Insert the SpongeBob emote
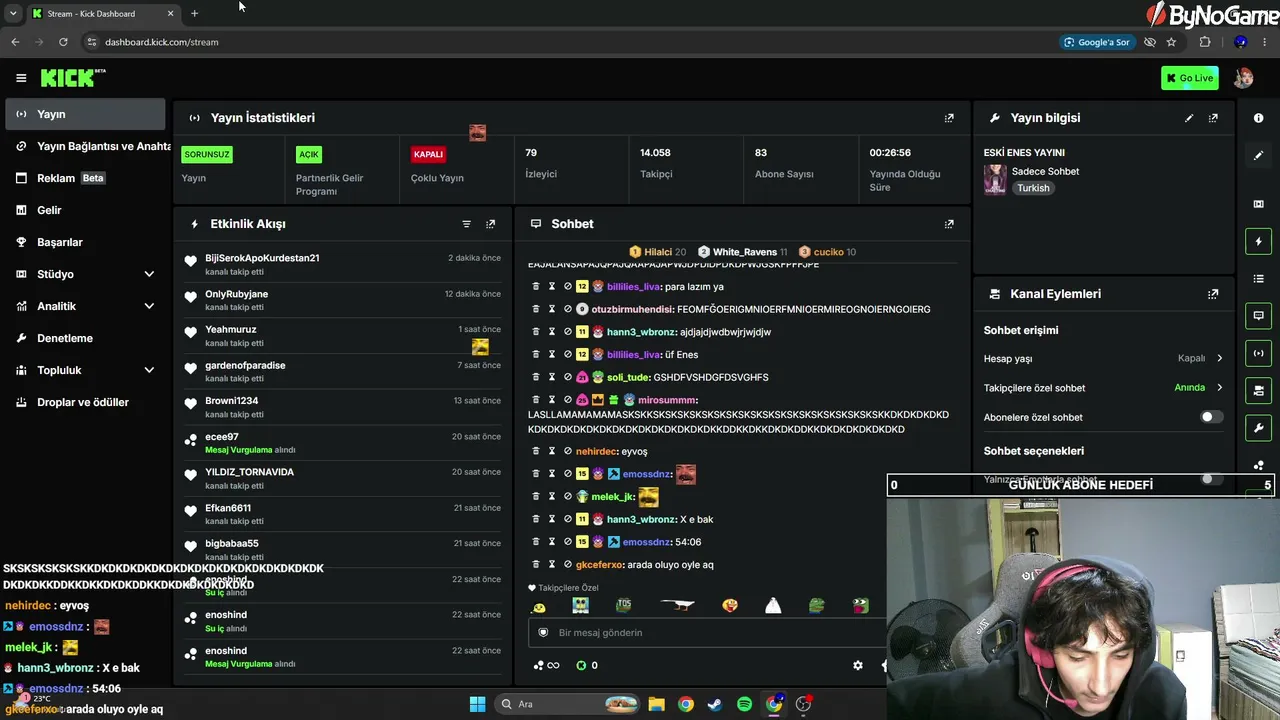 [580, 606]
